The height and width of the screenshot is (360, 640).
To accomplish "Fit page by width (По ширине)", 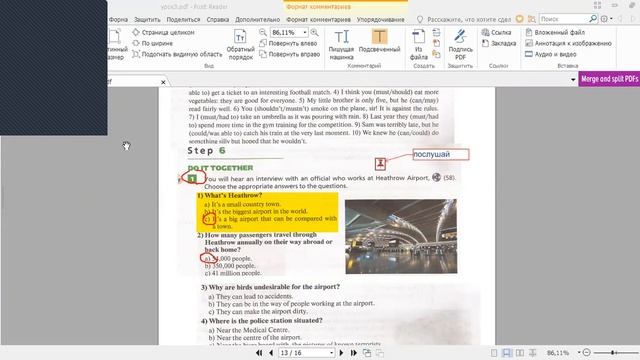I will (153, 43).
